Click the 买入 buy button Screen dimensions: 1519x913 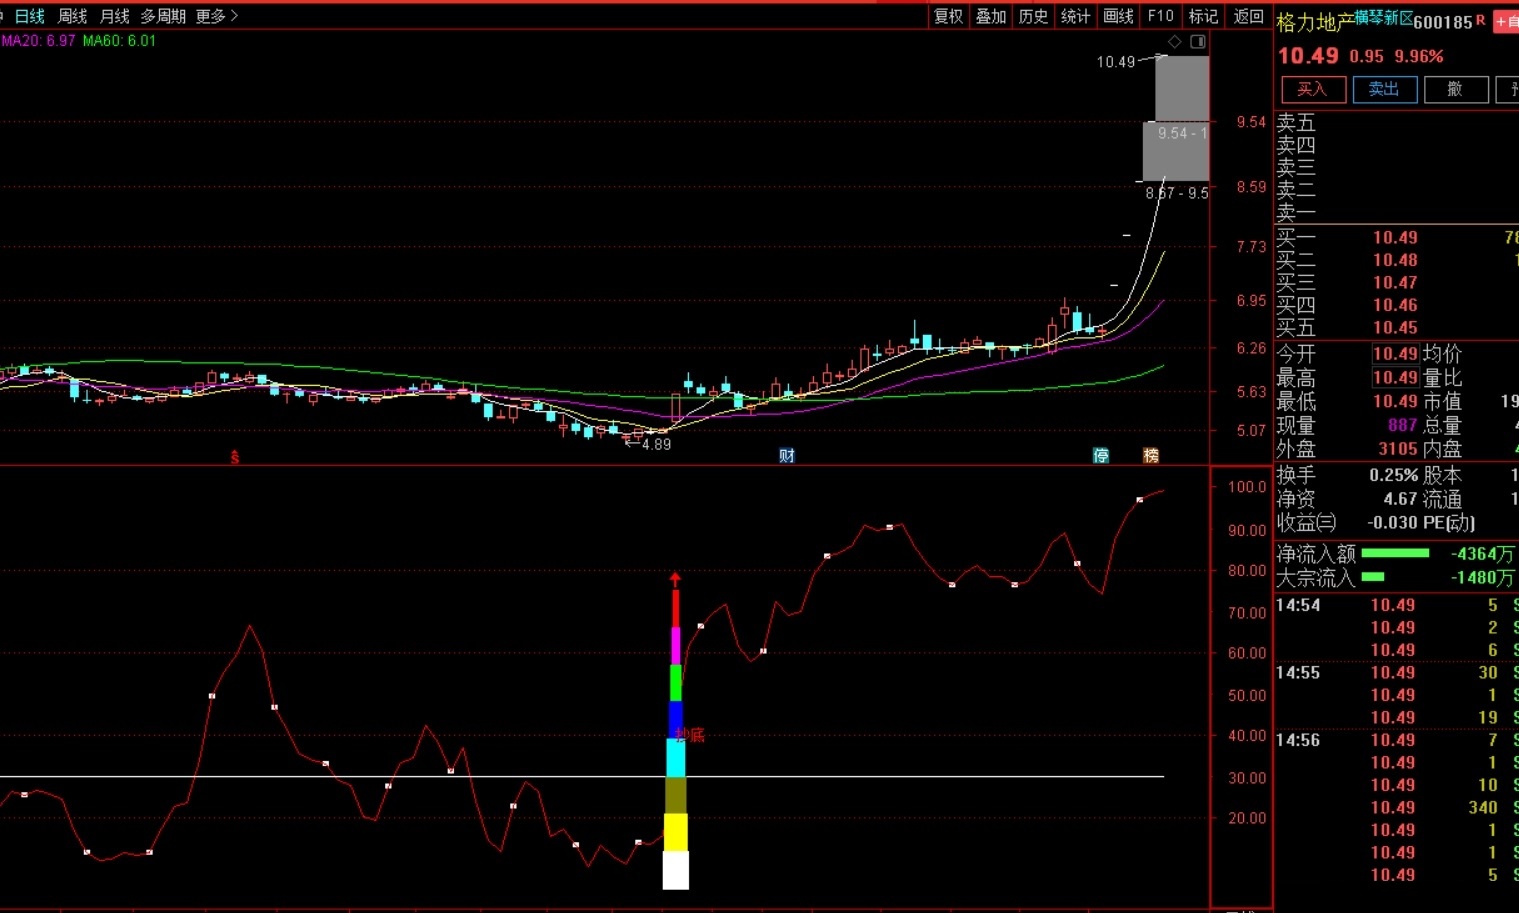point(1311,89)
